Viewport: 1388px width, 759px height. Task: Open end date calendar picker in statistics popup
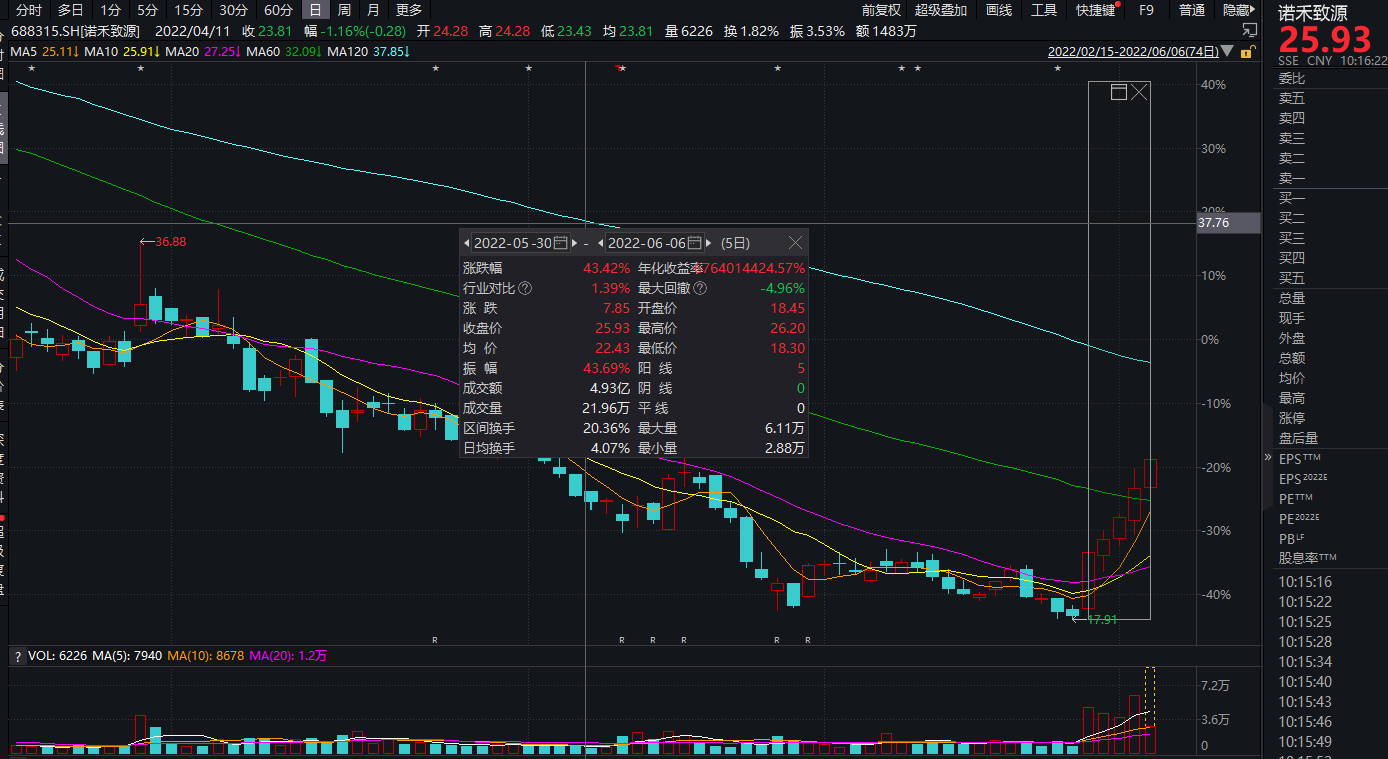[695, 243]
